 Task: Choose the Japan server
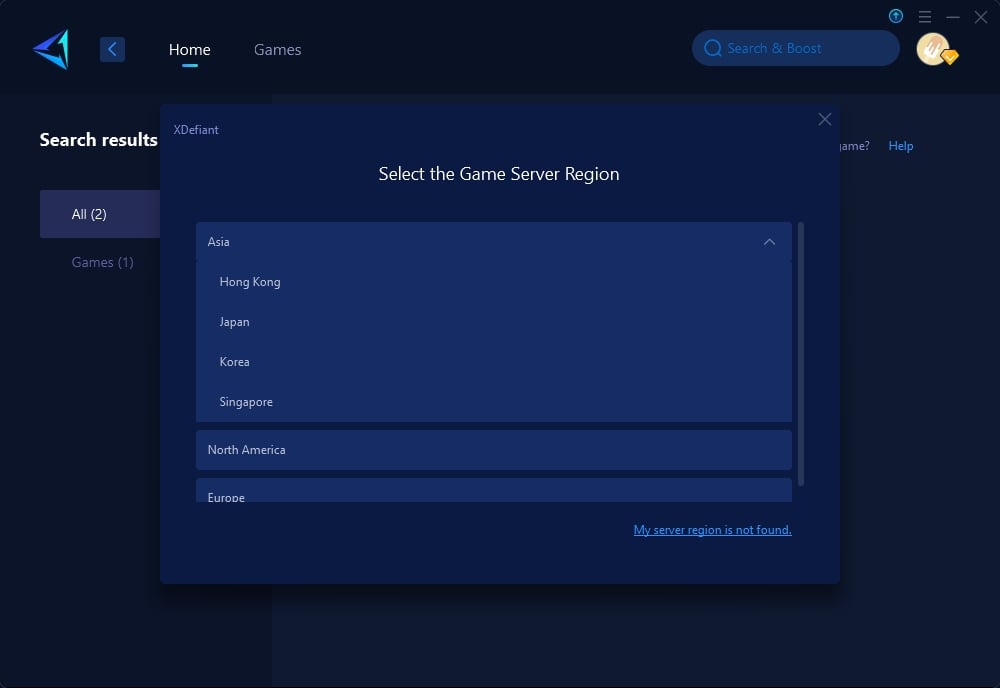[x=494, y=322]
